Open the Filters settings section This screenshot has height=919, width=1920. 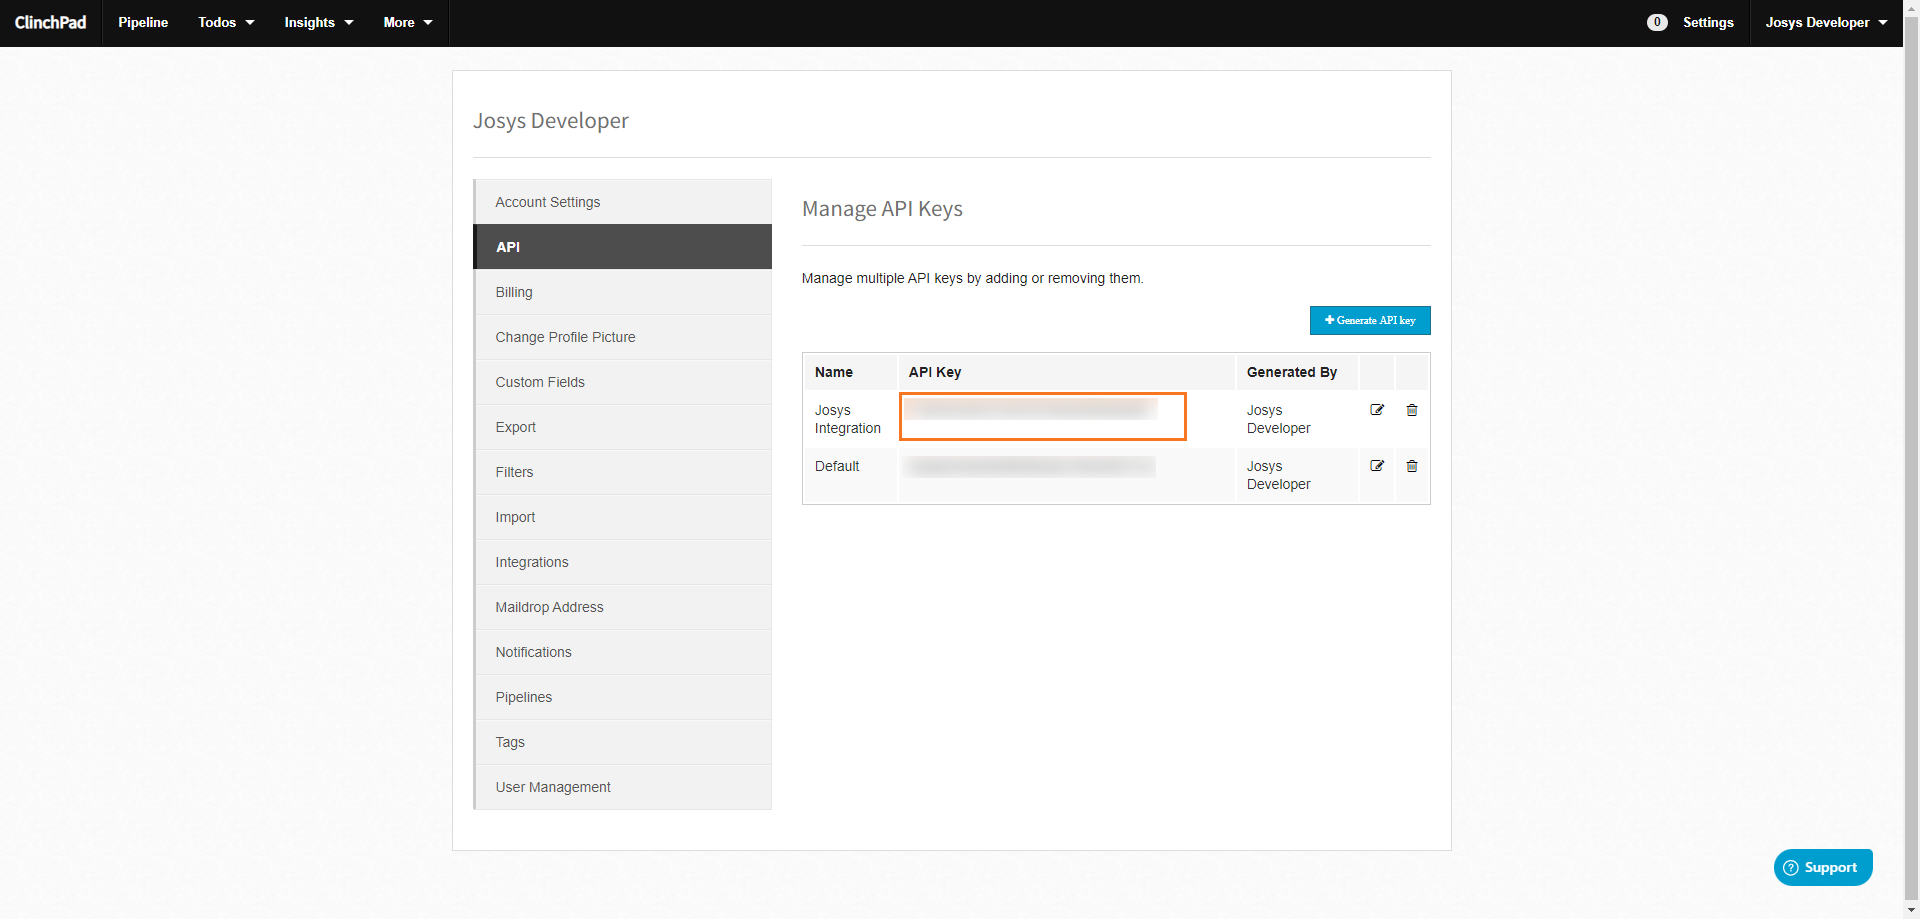tap(623, 472)
